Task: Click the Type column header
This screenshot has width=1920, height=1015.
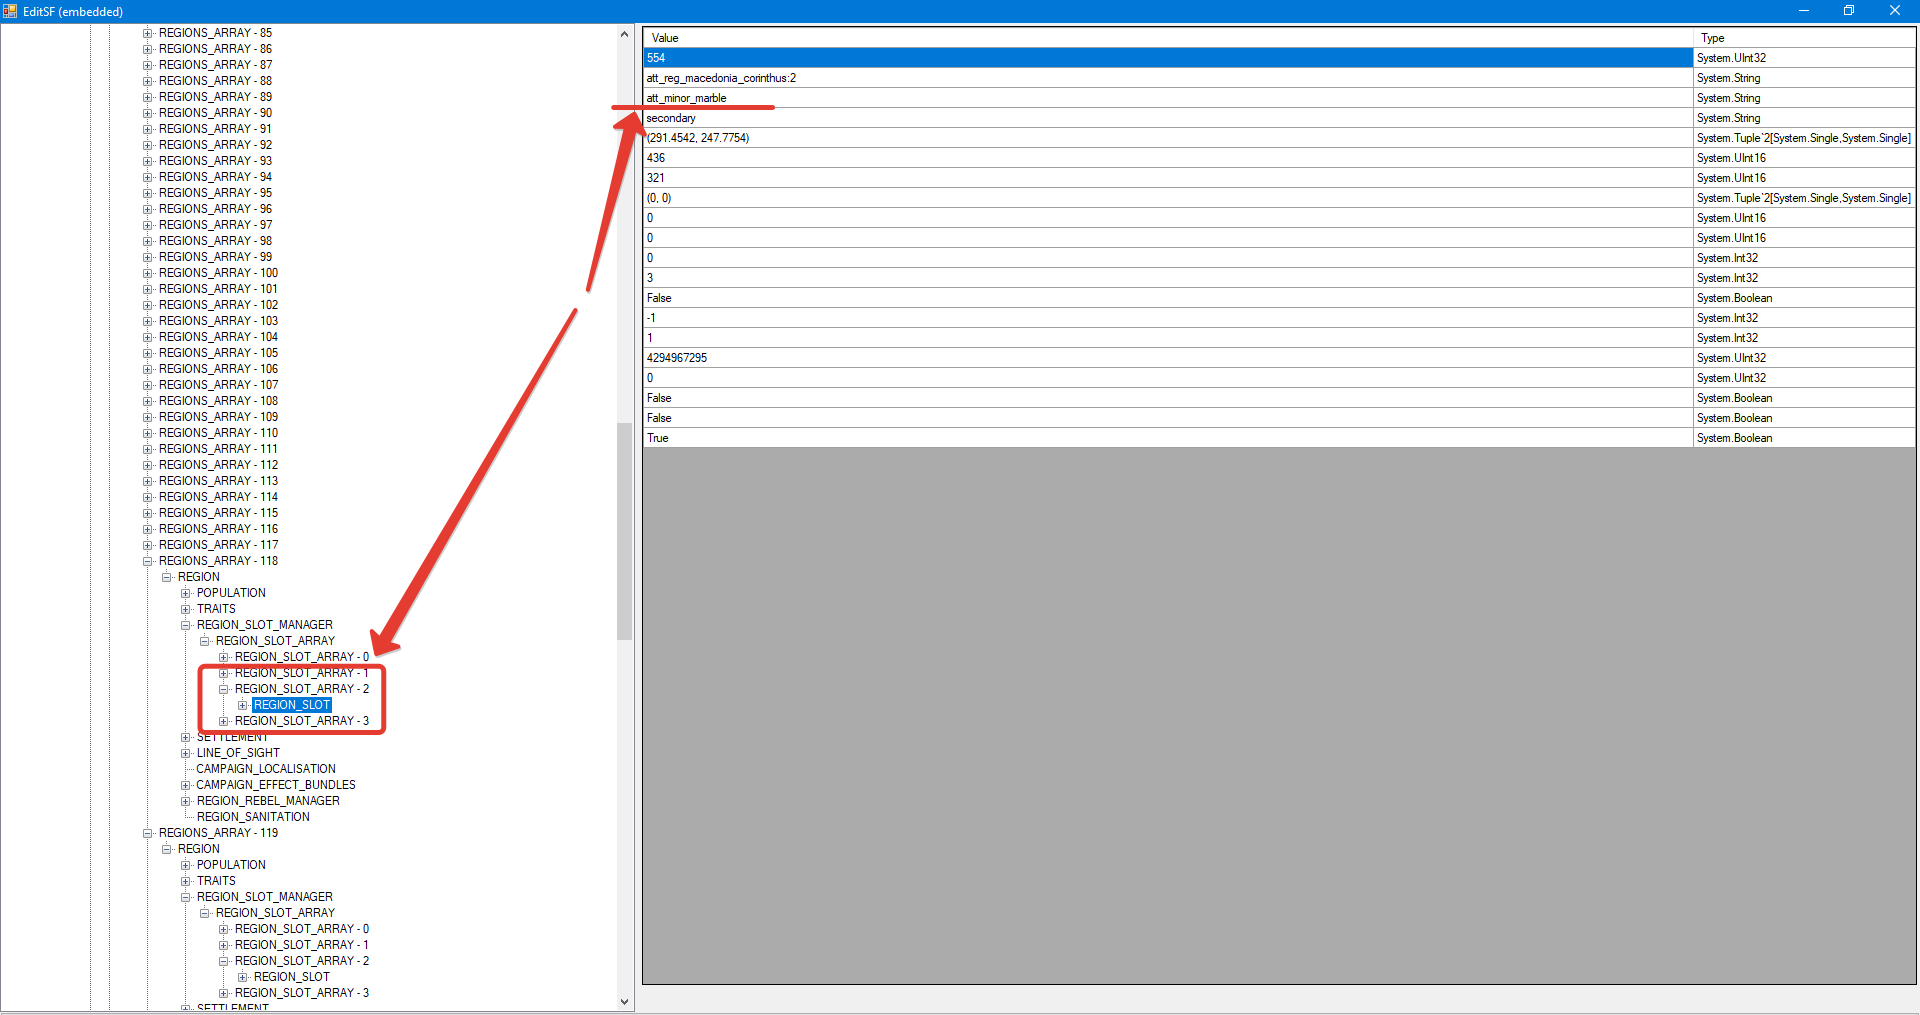Action: point(1804,38)
